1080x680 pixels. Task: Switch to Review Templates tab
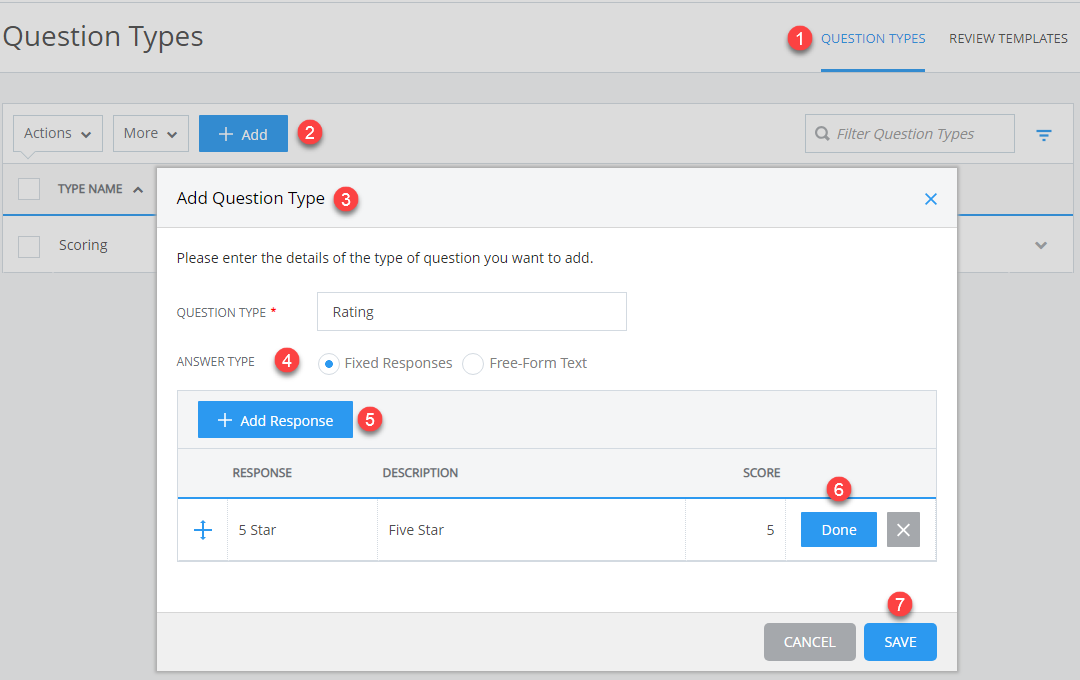[x=1008, y=39]
